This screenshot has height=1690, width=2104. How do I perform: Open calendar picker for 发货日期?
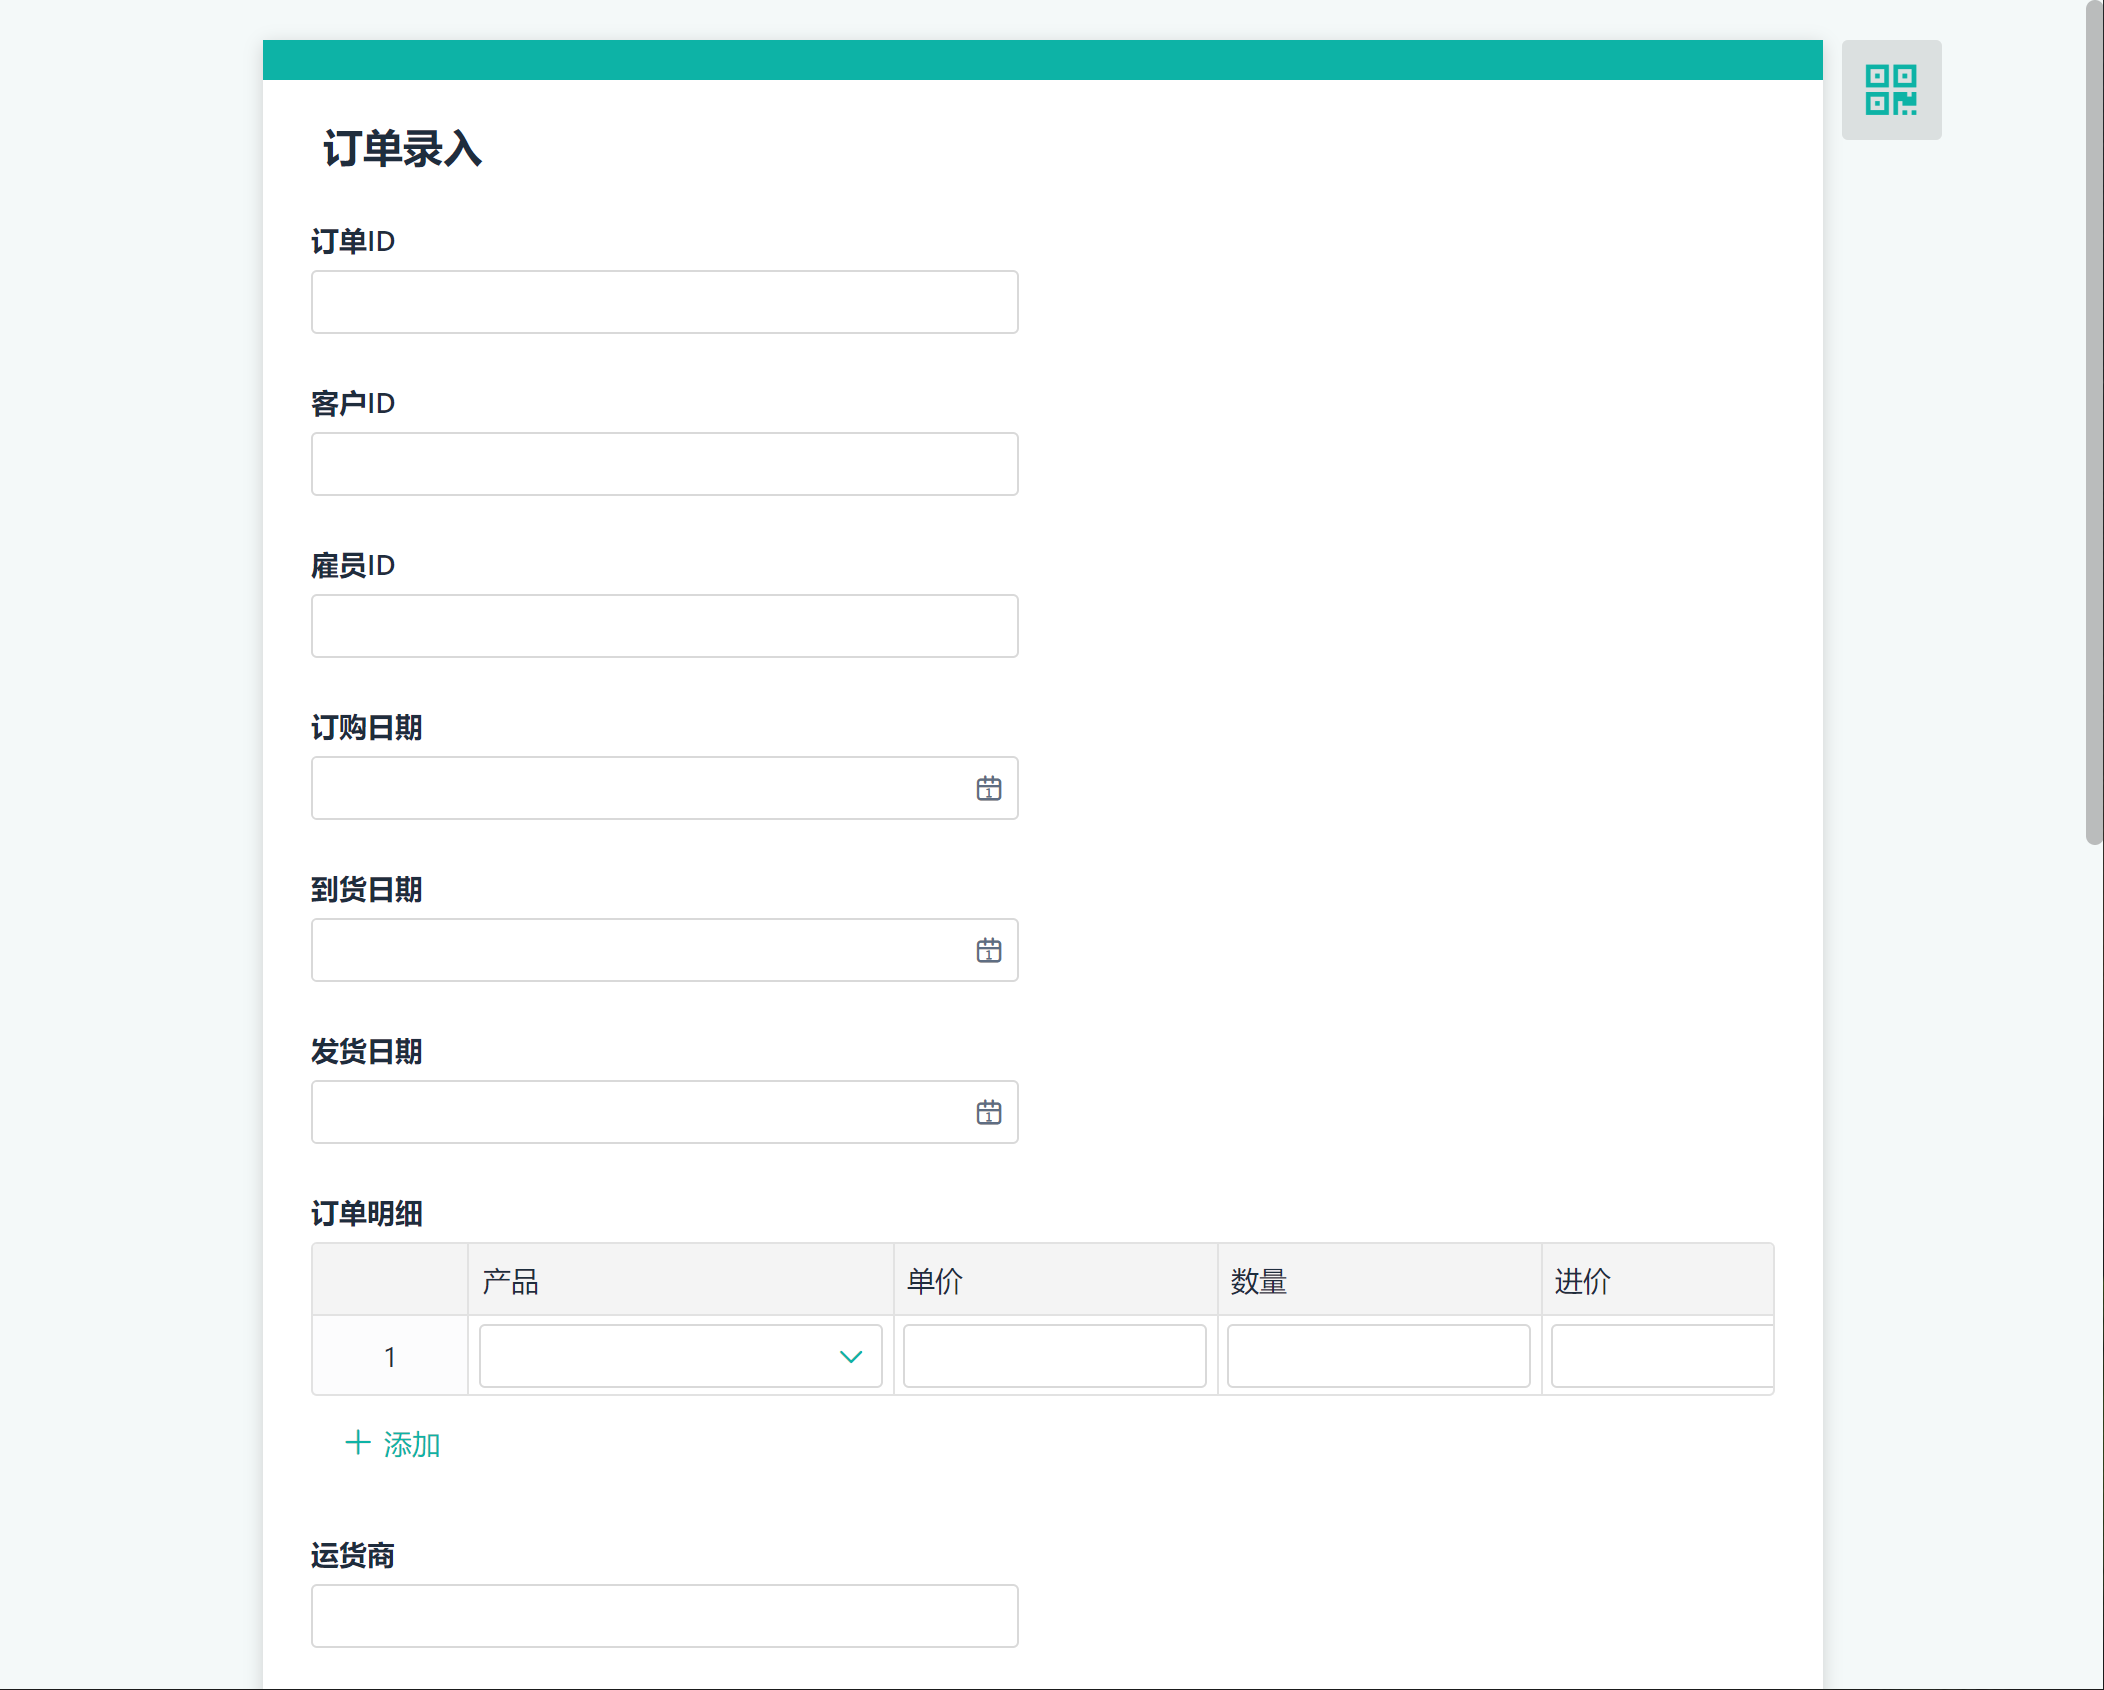(x=988, y=1112)
